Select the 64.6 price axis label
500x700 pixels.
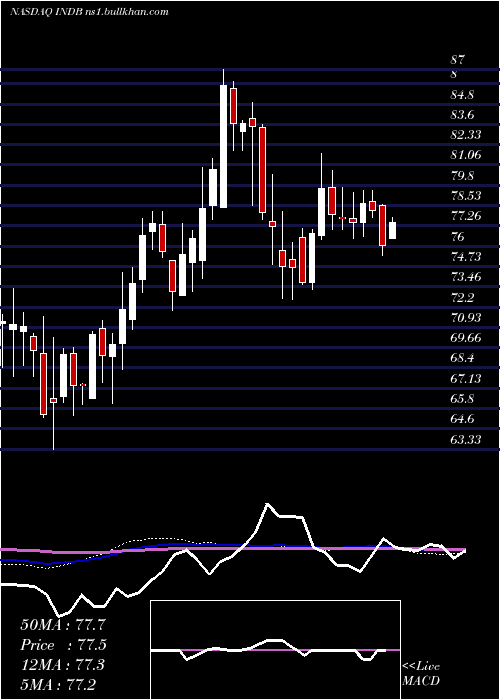(462, 419)
